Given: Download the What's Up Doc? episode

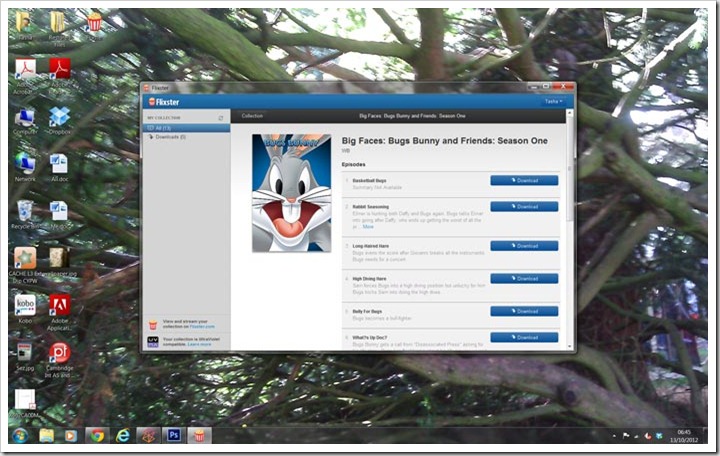Looking at the screenshot, I should (524, 338).
